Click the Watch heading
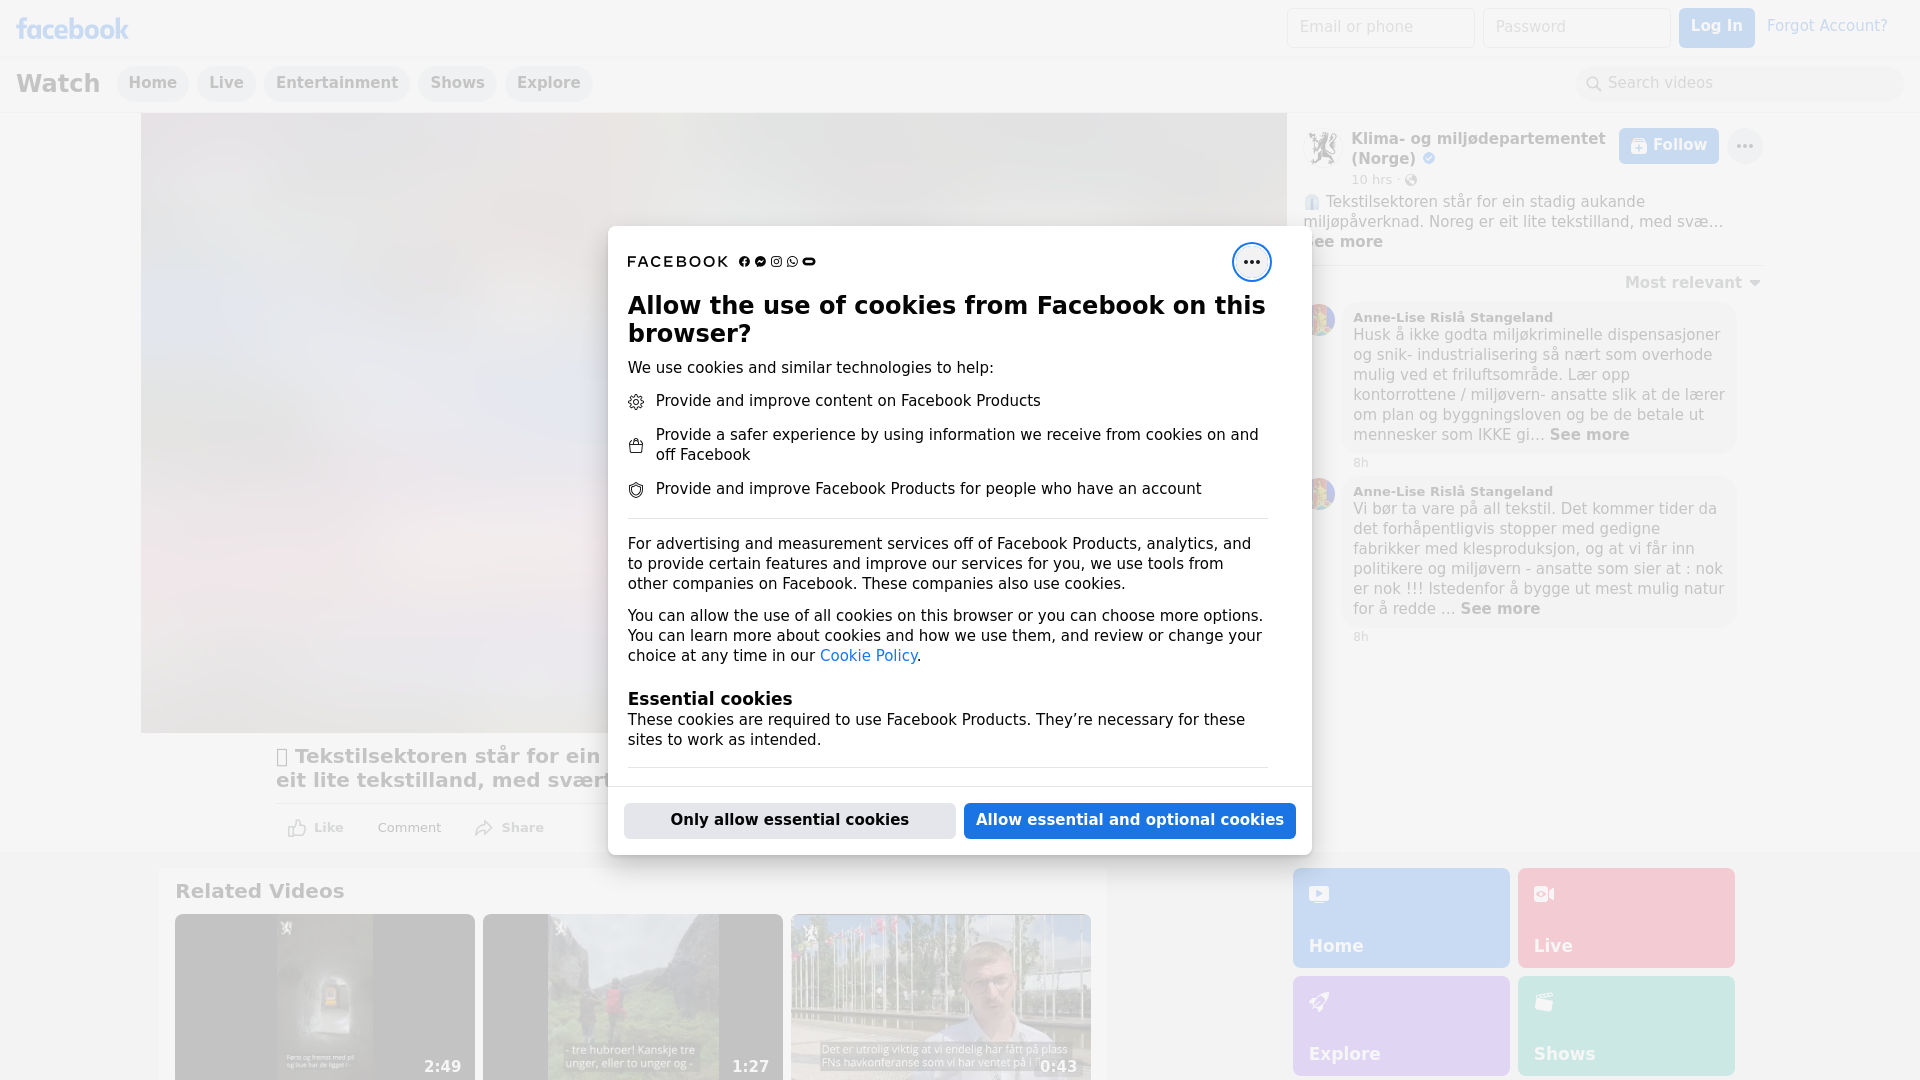Image resolution: width=1920 pixels, height=1080 pixels. [58, 84]
